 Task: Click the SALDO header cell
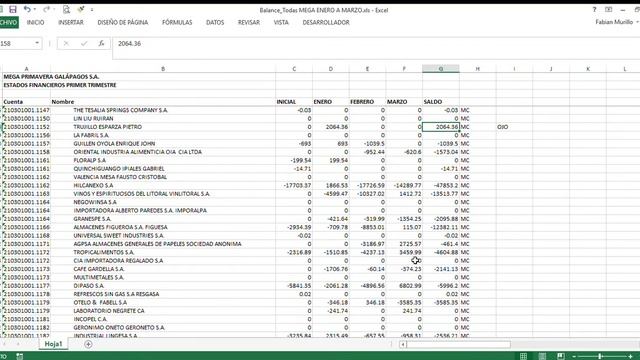441,102
